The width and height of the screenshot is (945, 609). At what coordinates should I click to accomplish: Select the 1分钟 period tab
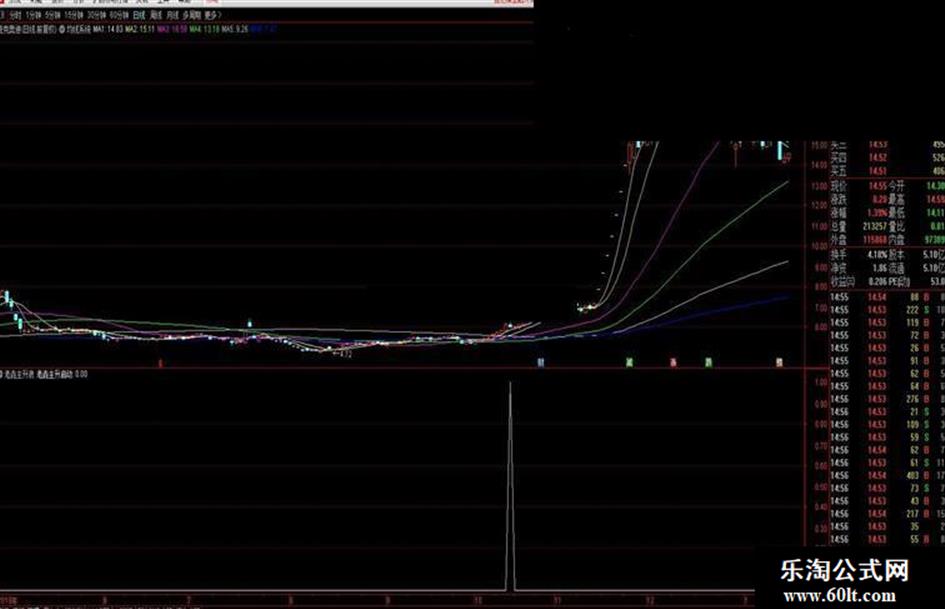pyautogui.click(x=34, y=15)
